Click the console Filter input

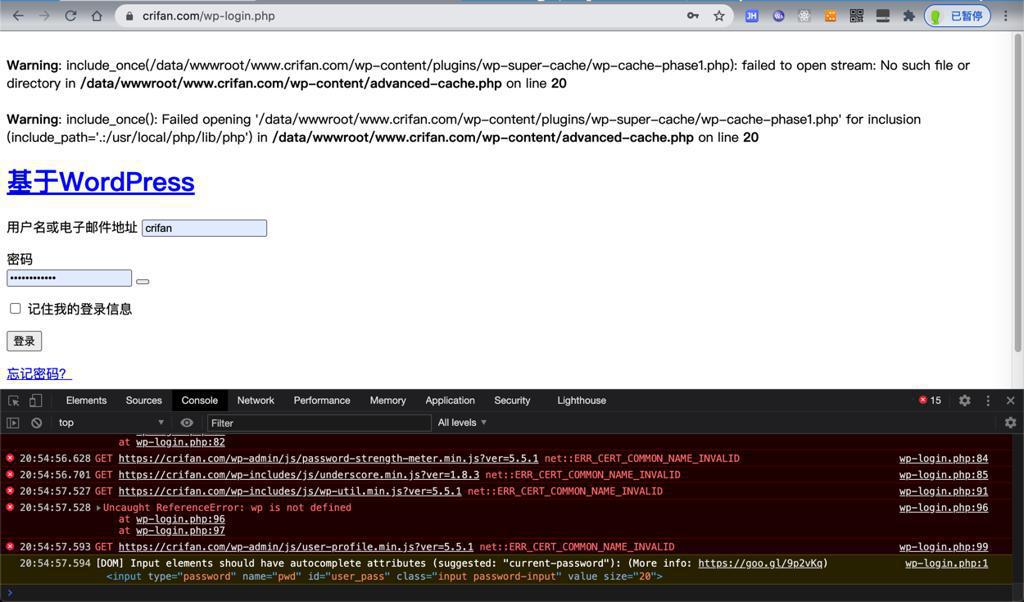pyautogui.click(x=319, y=423)
